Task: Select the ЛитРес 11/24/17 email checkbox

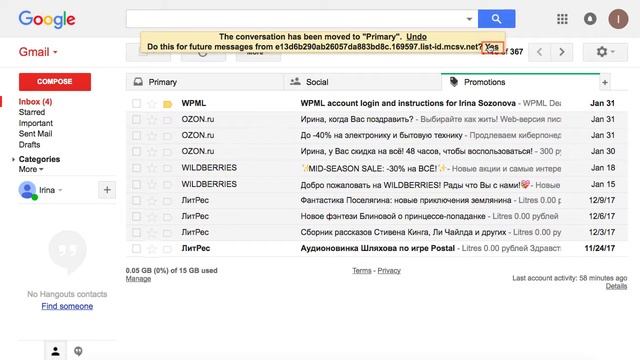Action: point(136,248)
